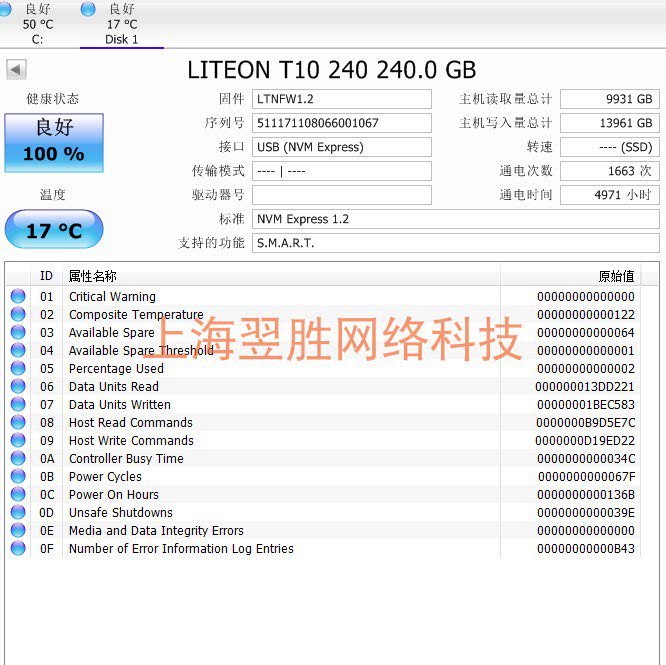The image size is (666, 665).
Task: Click status orb for Critical Warning row
Action: (18, 296)
